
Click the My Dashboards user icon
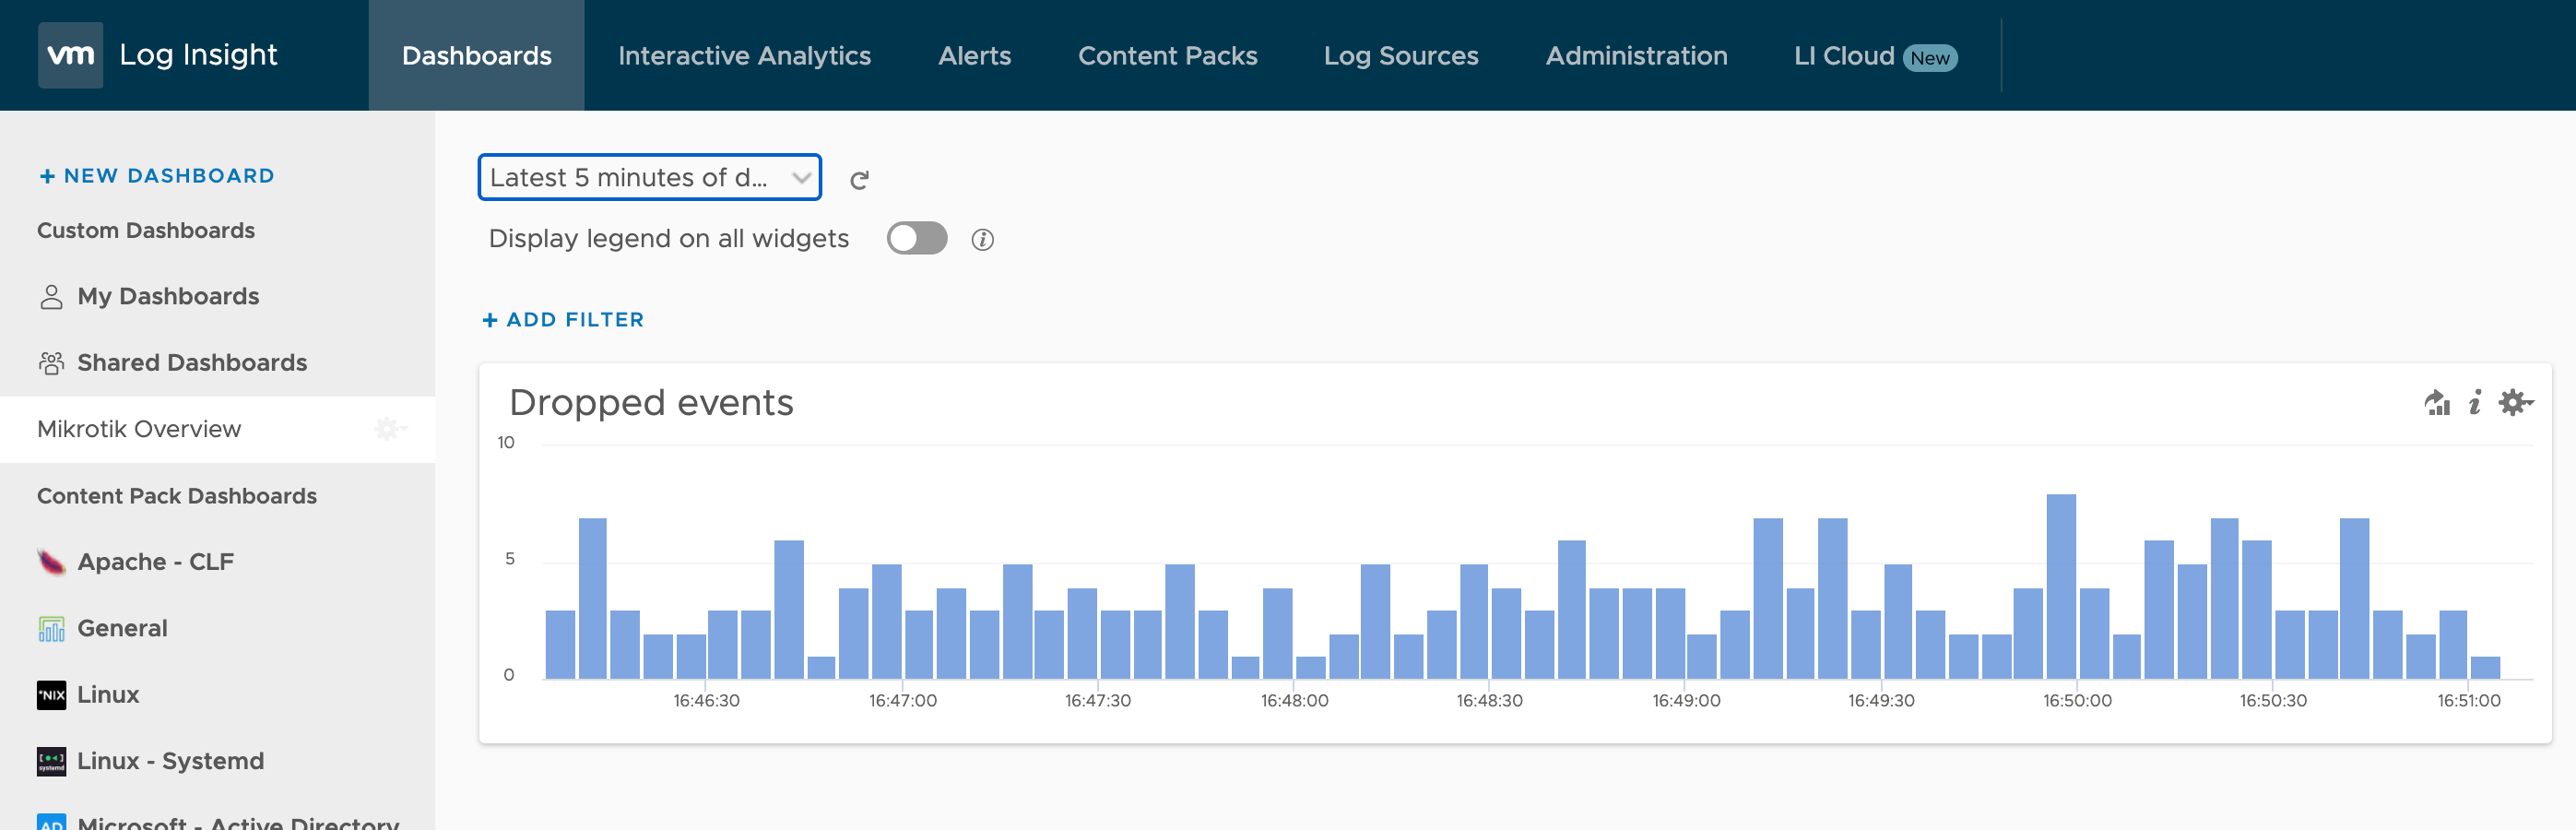[51, 297]
